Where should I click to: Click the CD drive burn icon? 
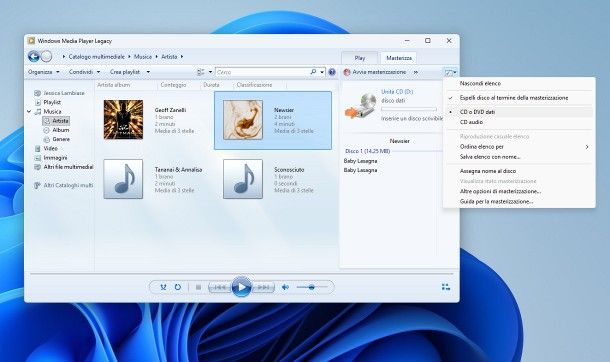coord(361,106)
